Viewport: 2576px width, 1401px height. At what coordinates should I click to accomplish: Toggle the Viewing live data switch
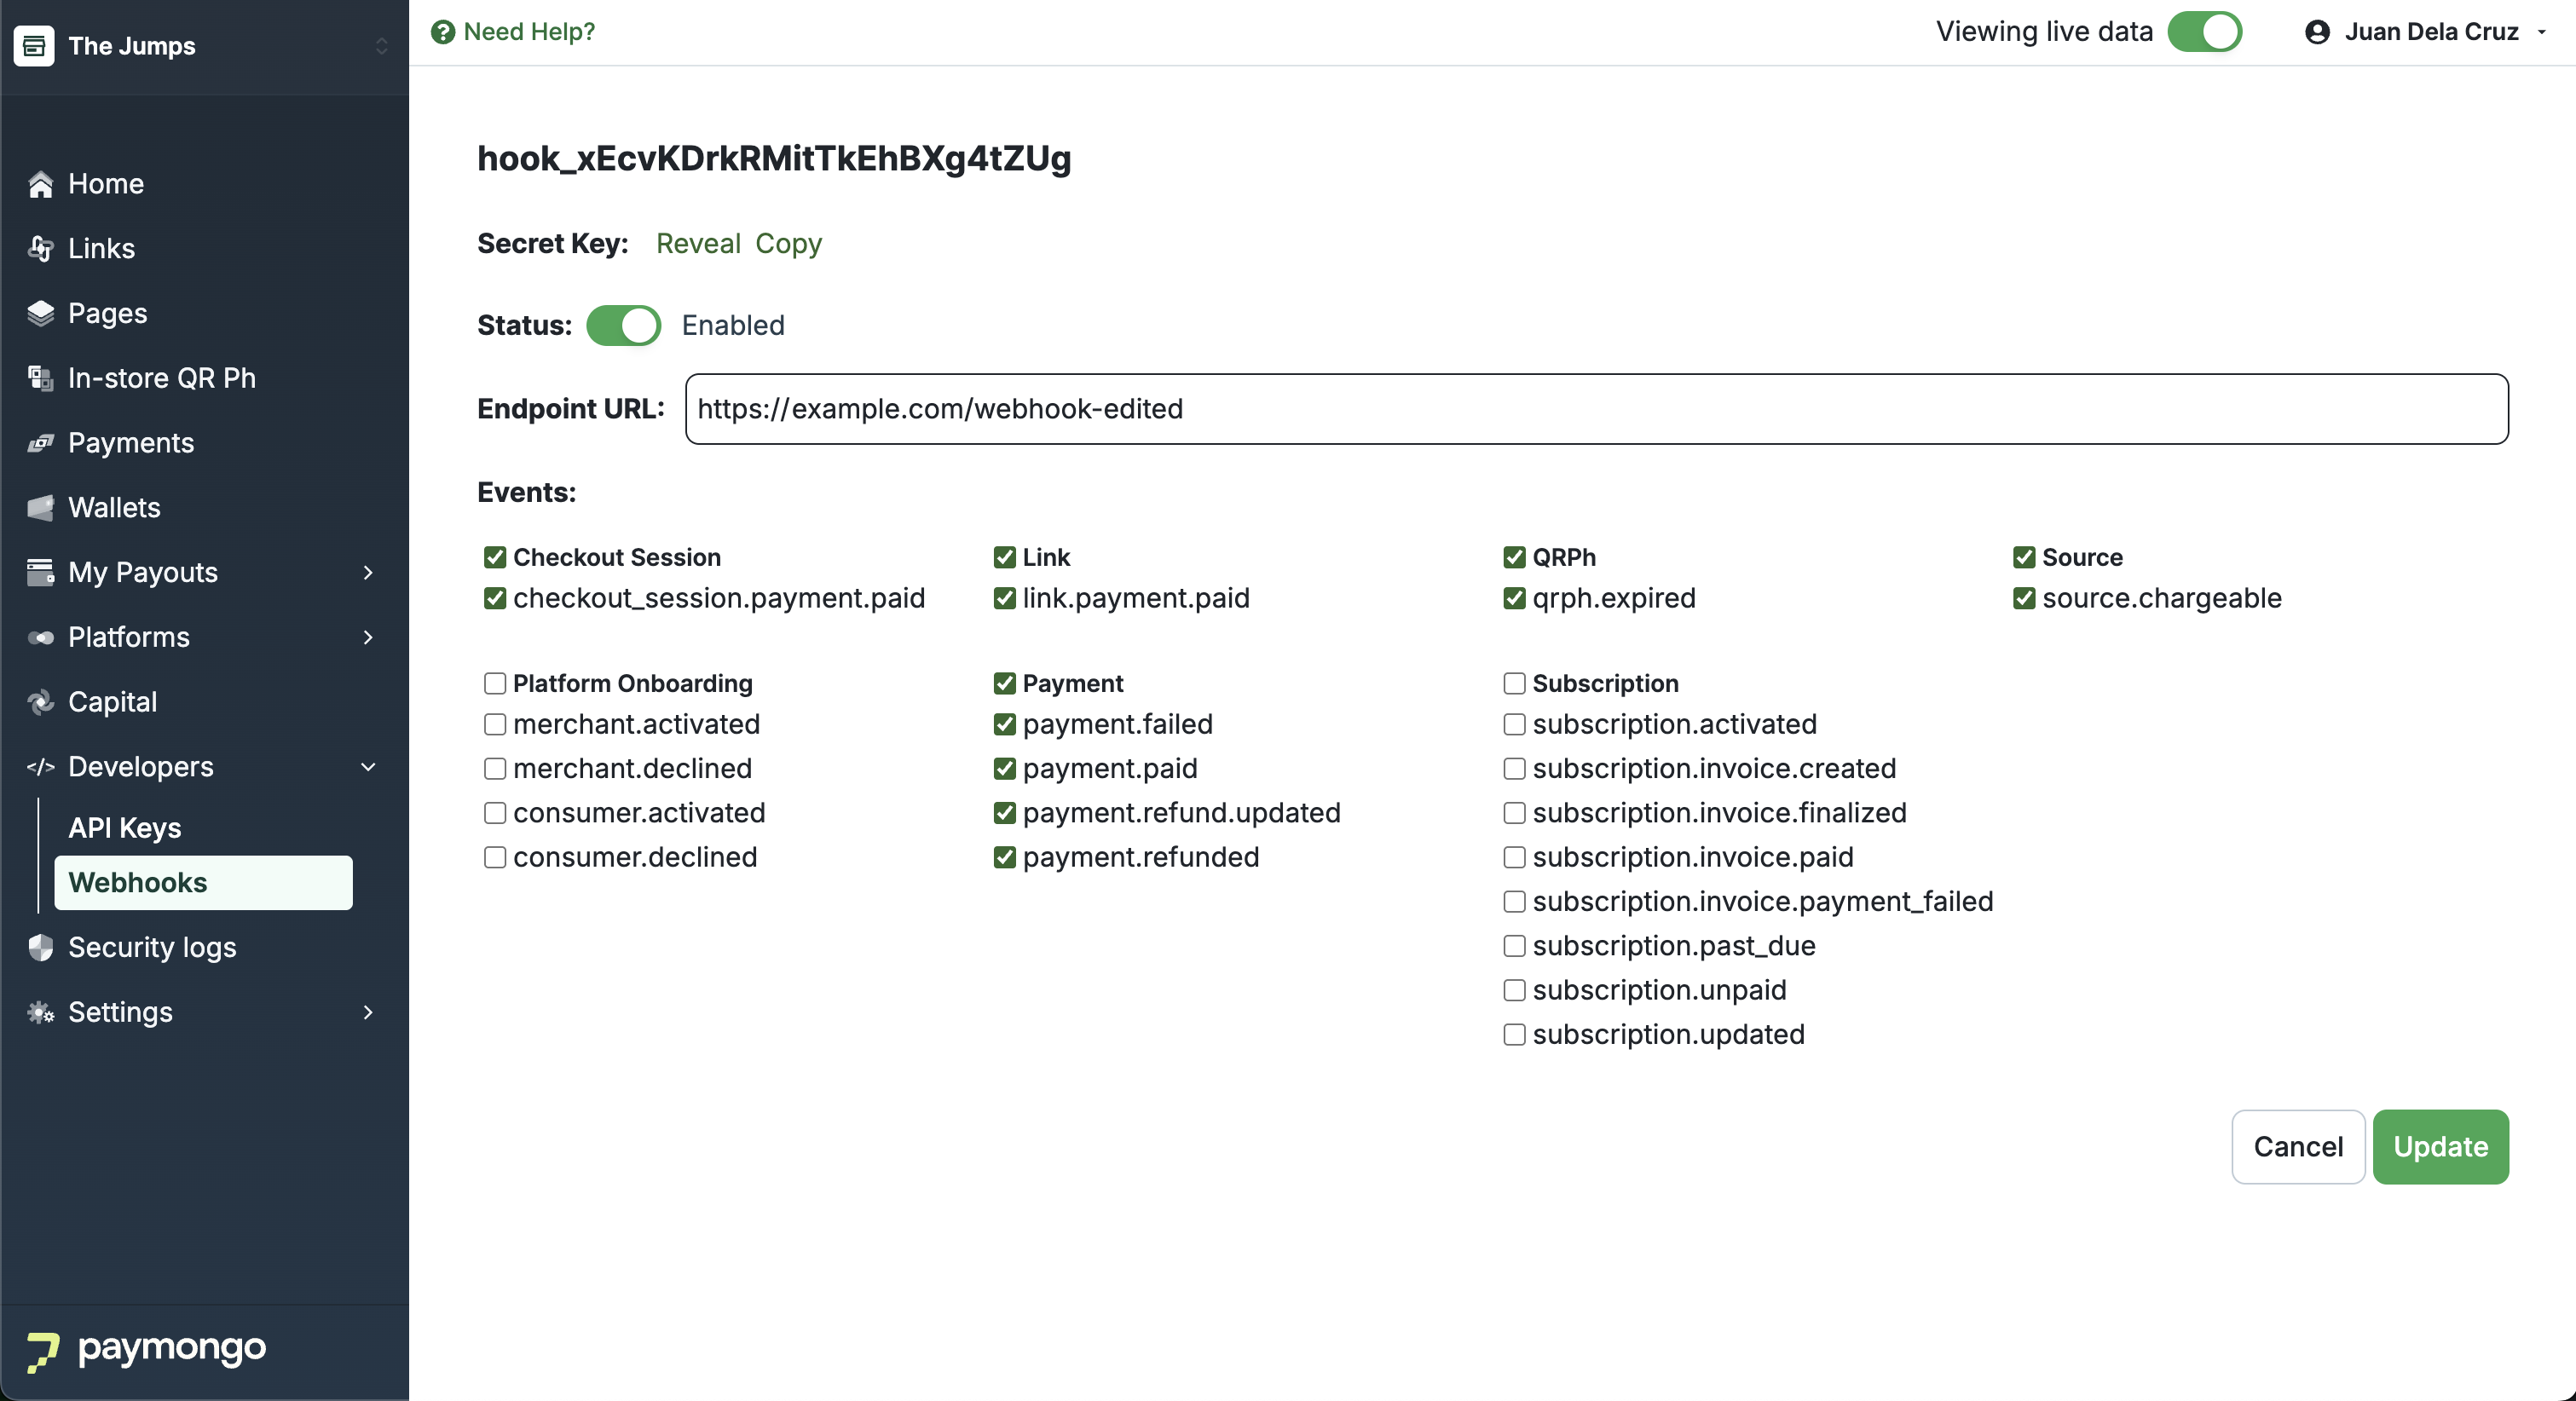pos(2204,32)
